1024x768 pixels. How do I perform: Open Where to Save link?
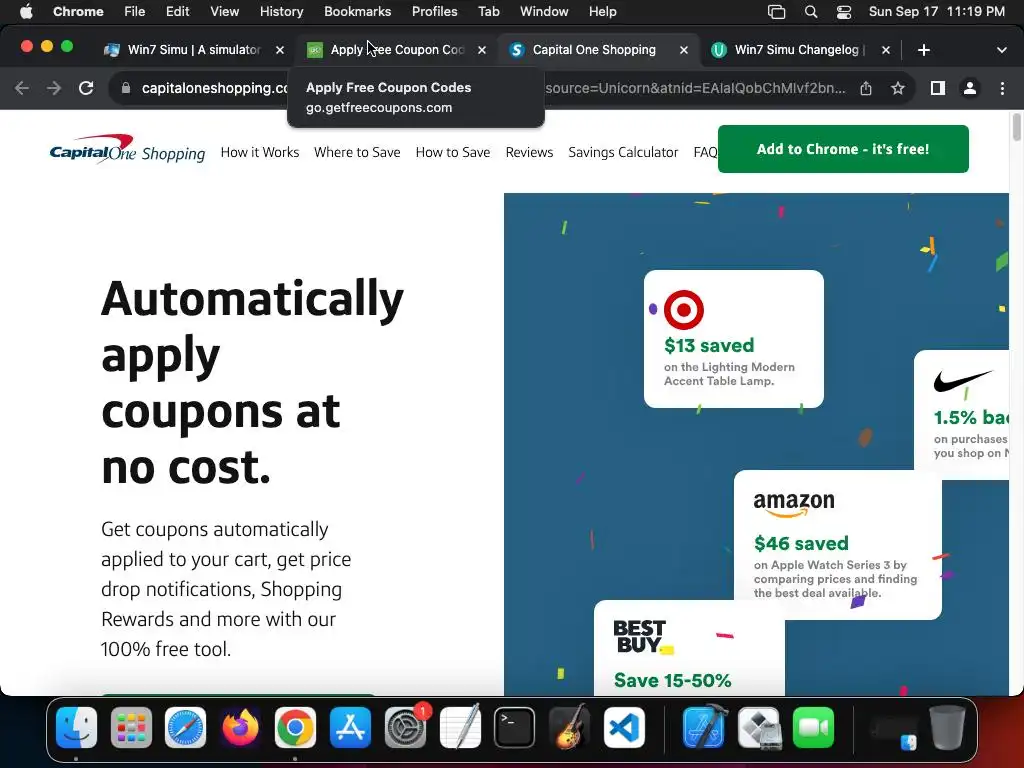(357, 152)
